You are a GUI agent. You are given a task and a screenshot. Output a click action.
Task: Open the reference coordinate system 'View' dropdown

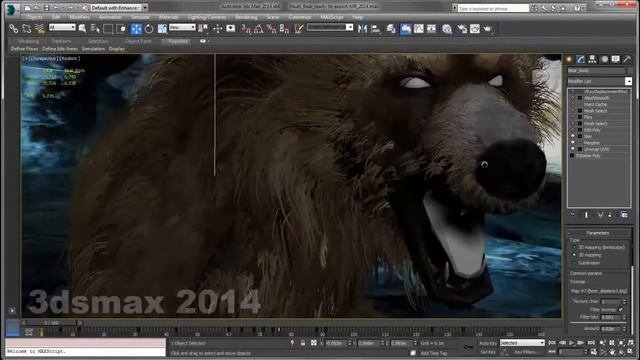pyautogui.click(x=182, y=27)
